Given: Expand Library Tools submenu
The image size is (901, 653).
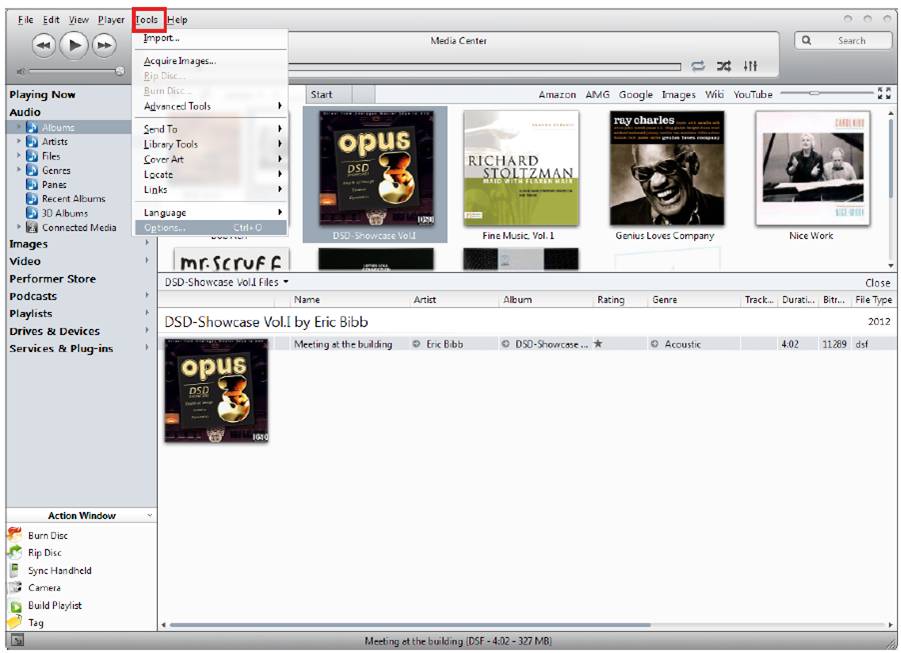Looking at the screenshot, I should click(211, 144).
